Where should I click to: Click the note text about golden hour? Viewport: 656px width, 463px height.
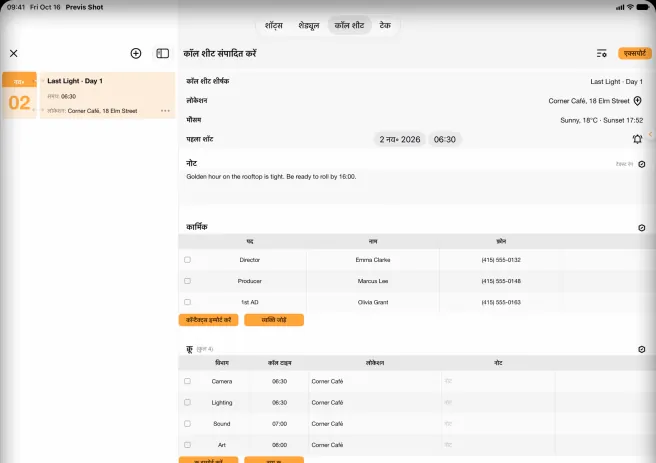click(x=271, y=177)
